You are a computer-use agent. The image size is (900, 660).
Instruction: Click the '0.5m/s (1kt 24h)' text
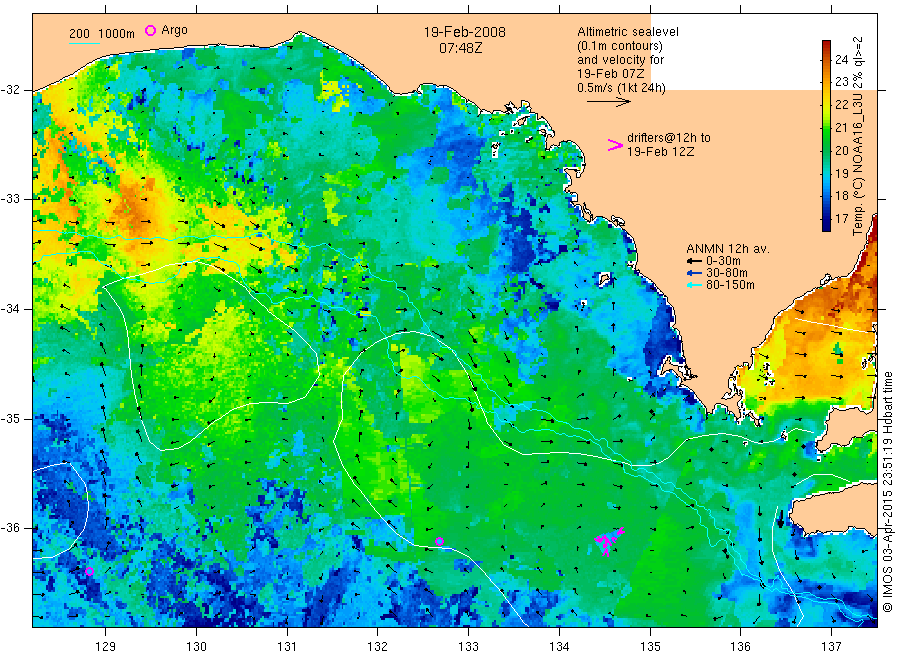(x=621, y=88)
